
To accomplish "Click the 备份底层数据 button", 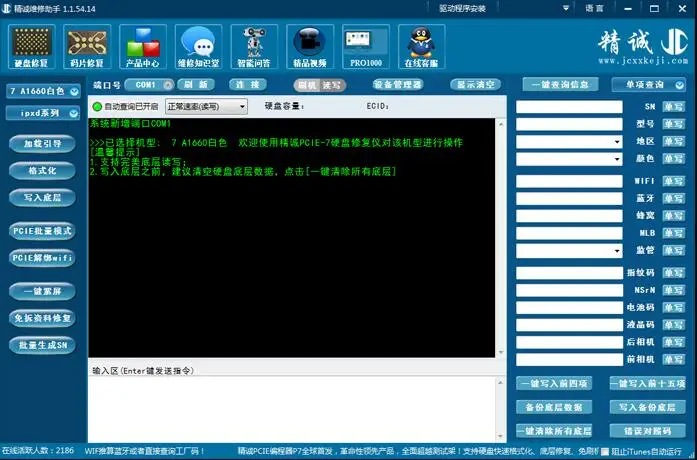I will [554, 407].
